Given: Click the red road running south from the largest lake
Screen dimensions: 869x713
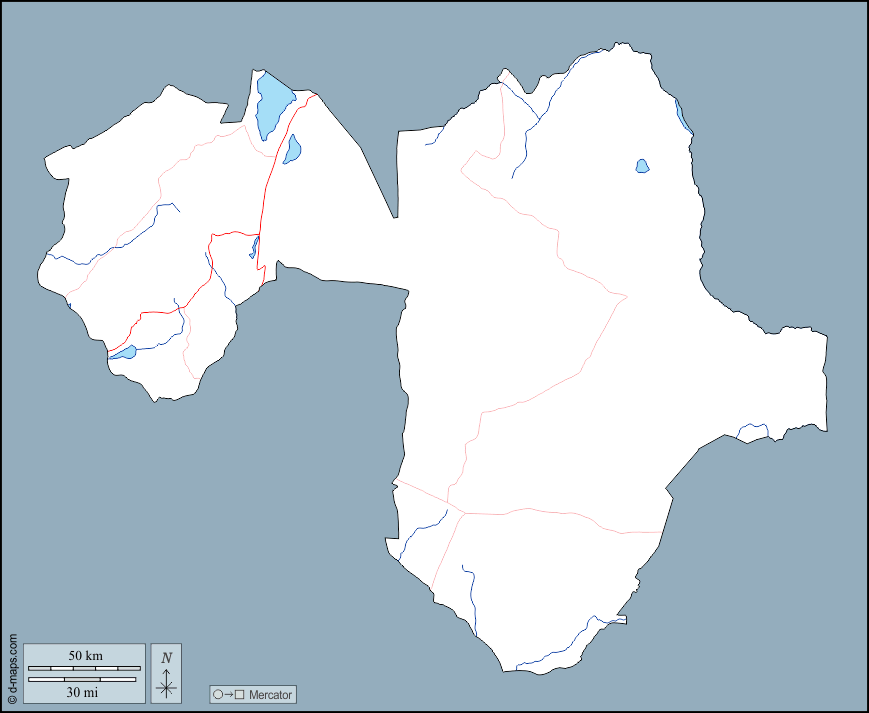Looking at the screenshot, I should click(x=268, y=180).
